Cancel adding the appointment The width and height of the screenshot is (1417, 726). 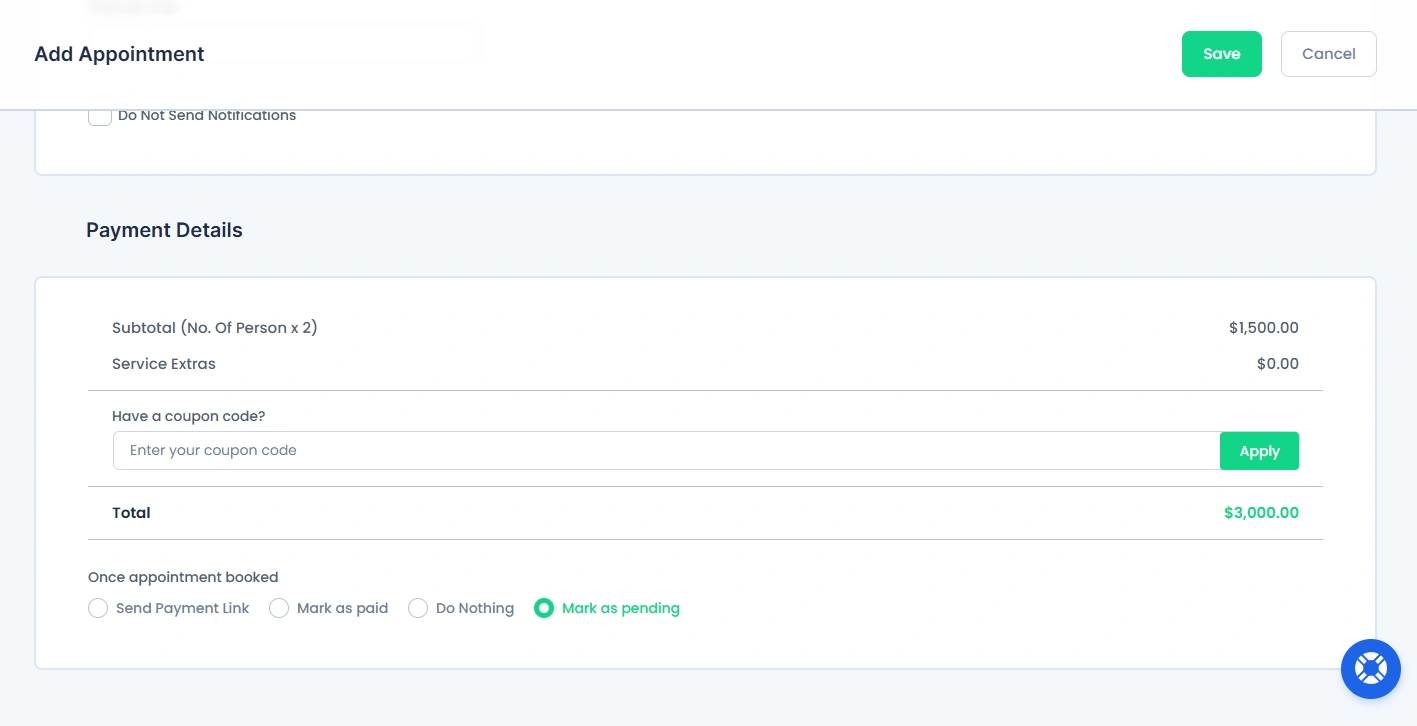point(1328,54)
